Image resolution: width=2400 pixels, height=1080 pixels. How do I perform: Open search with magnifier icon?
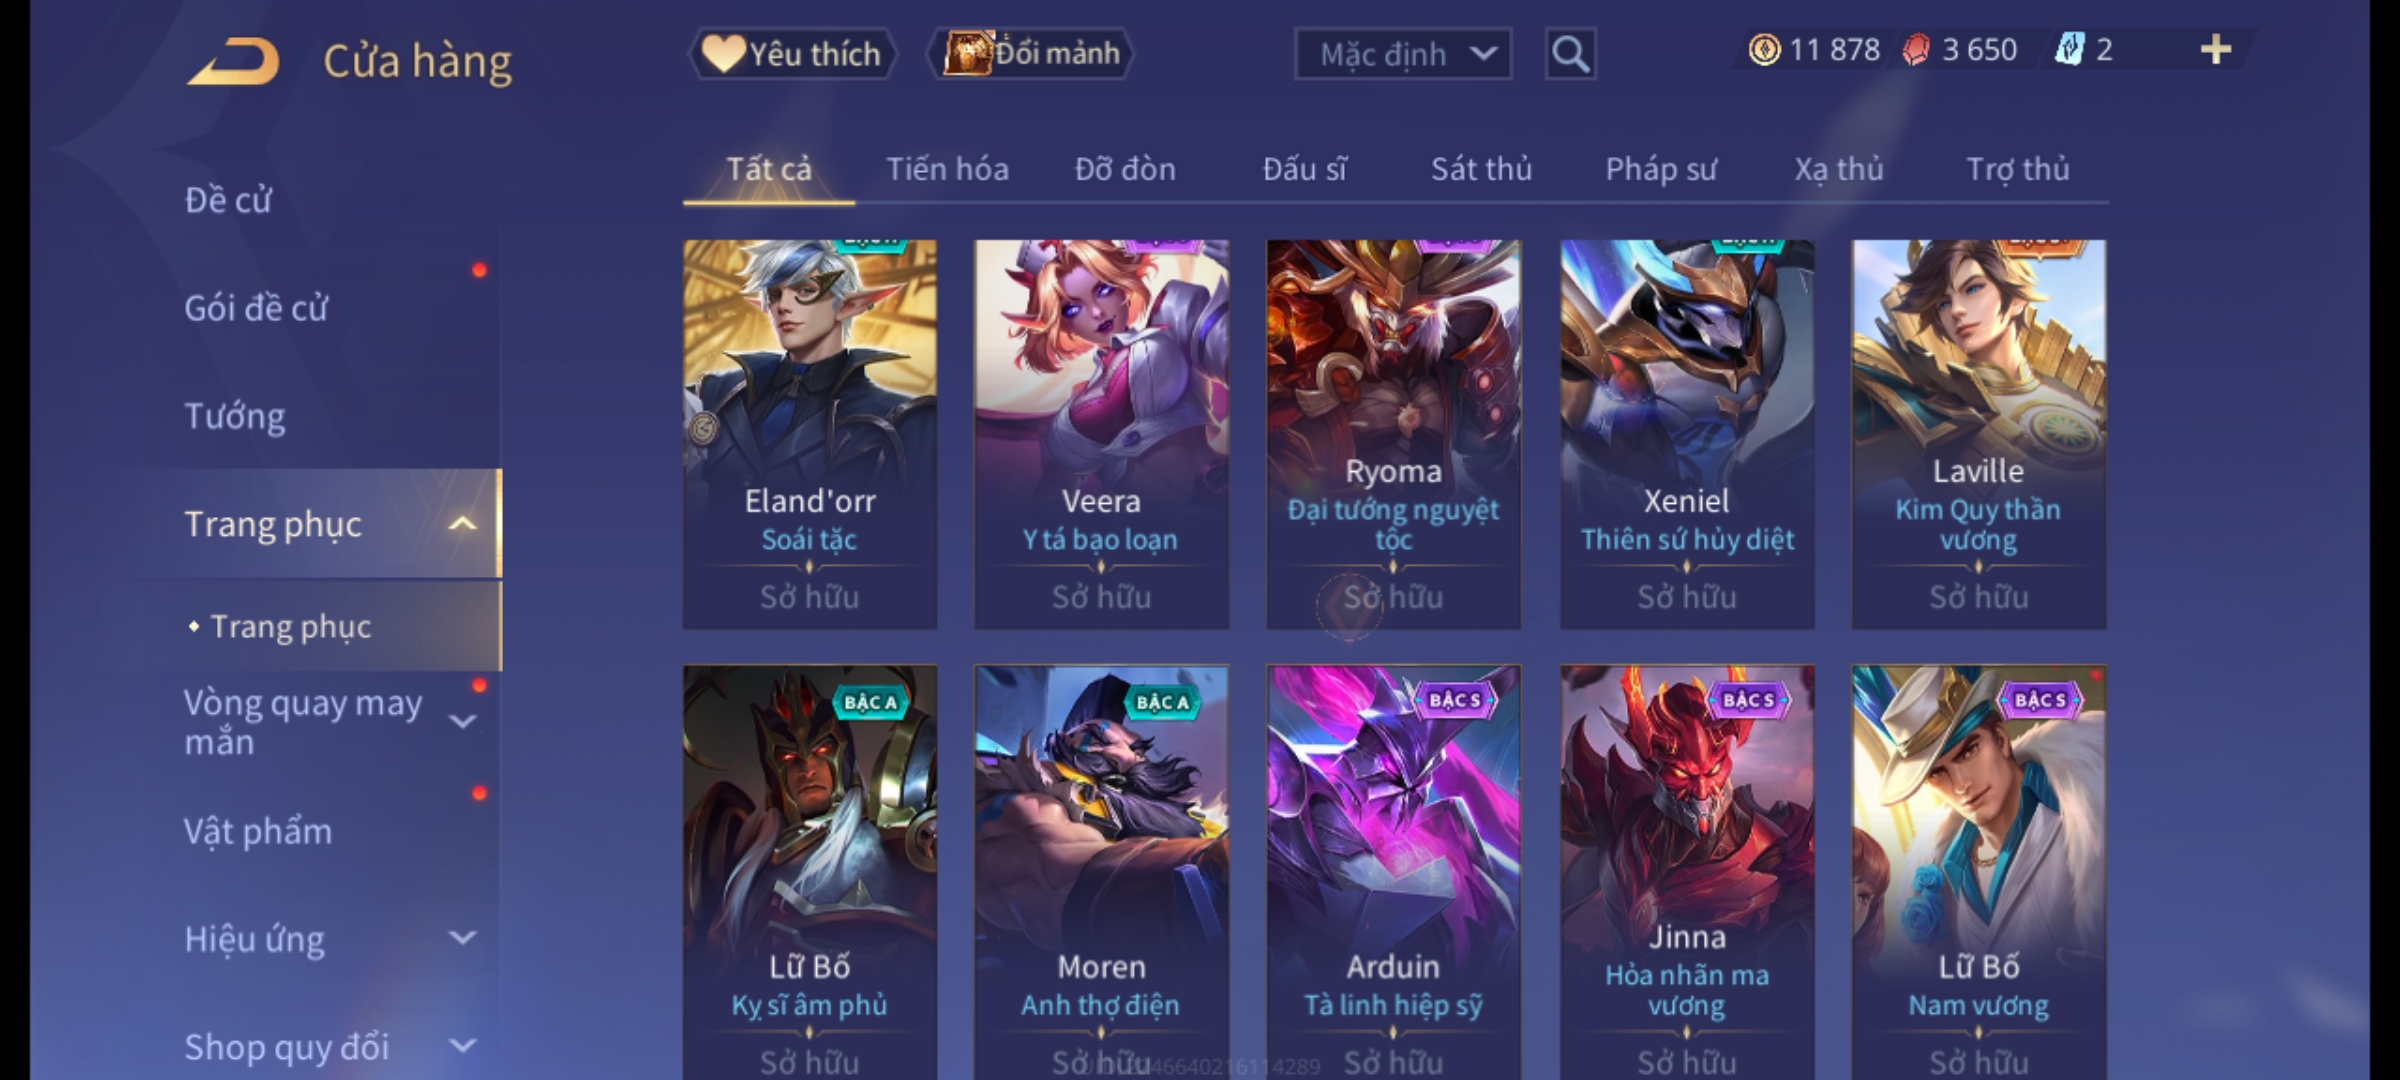click(x=1570, y=54)
